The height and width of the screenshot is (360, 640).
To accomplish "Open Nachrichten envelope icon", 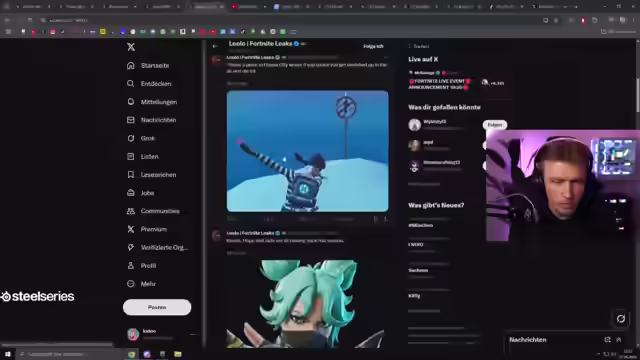I will pos(131,120).
